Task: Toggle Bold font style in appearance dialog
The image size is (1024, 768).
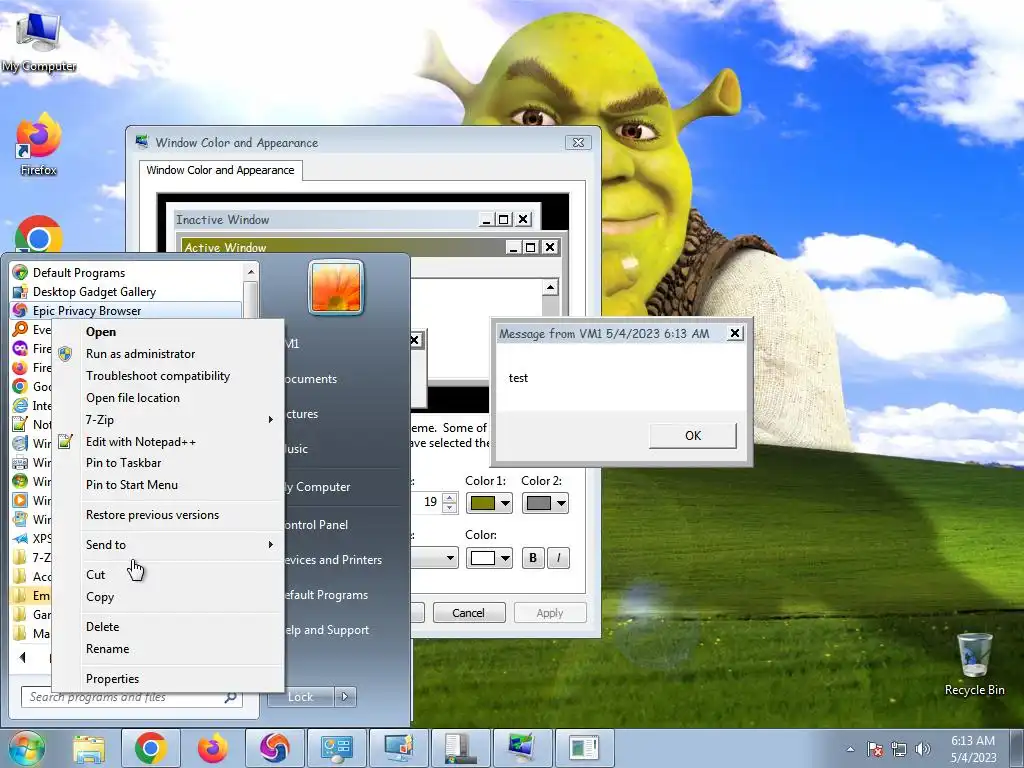Action: tap(533, 558)
